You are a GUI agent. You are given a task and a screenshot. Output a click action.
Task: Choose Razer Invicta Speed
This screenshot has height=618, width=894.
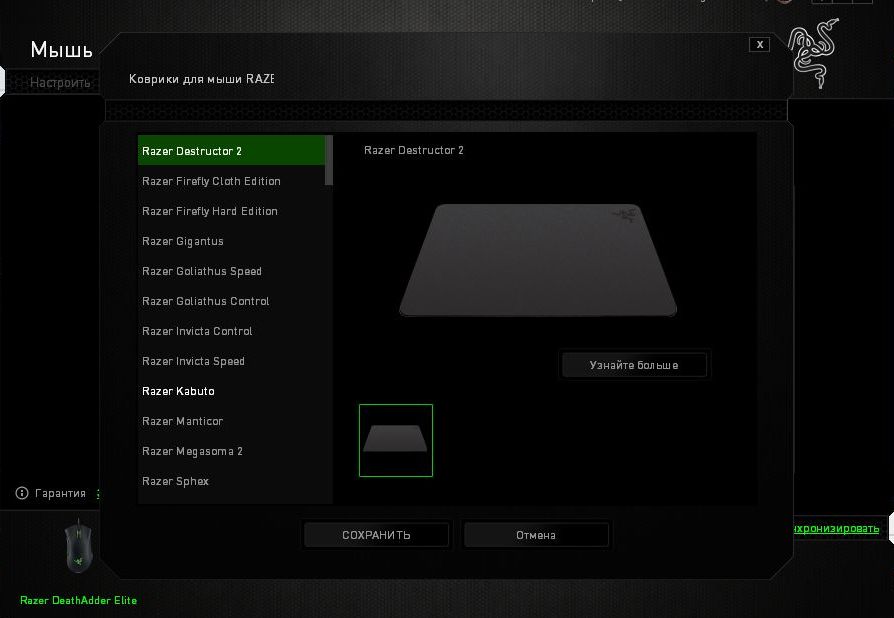tap(231, 361)
